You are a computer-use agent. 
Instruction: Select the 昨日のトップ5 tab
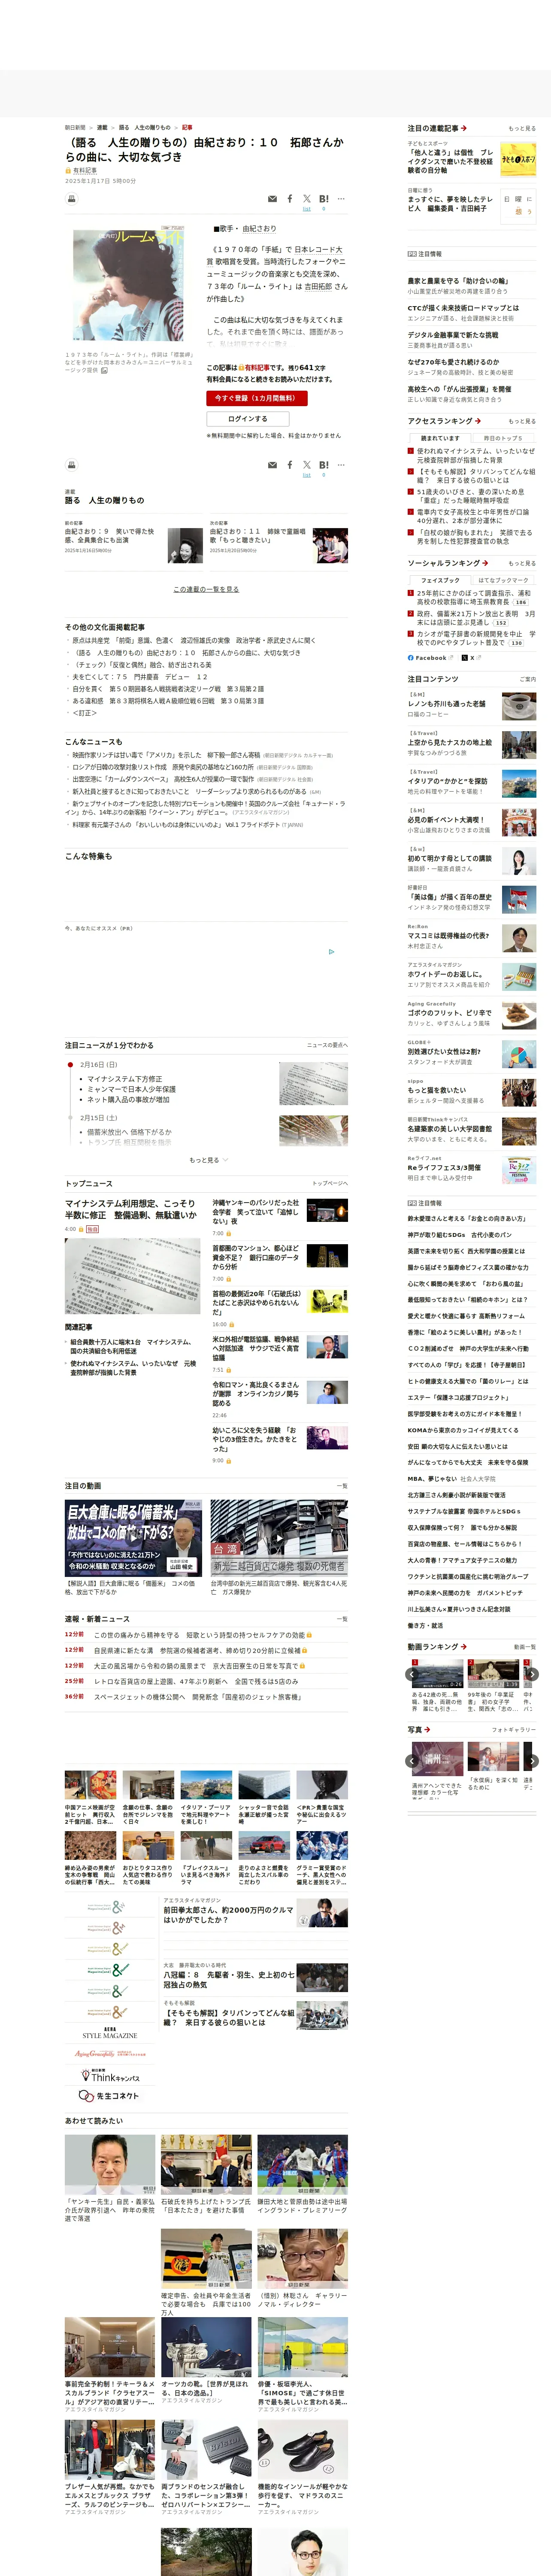(502, 438)
